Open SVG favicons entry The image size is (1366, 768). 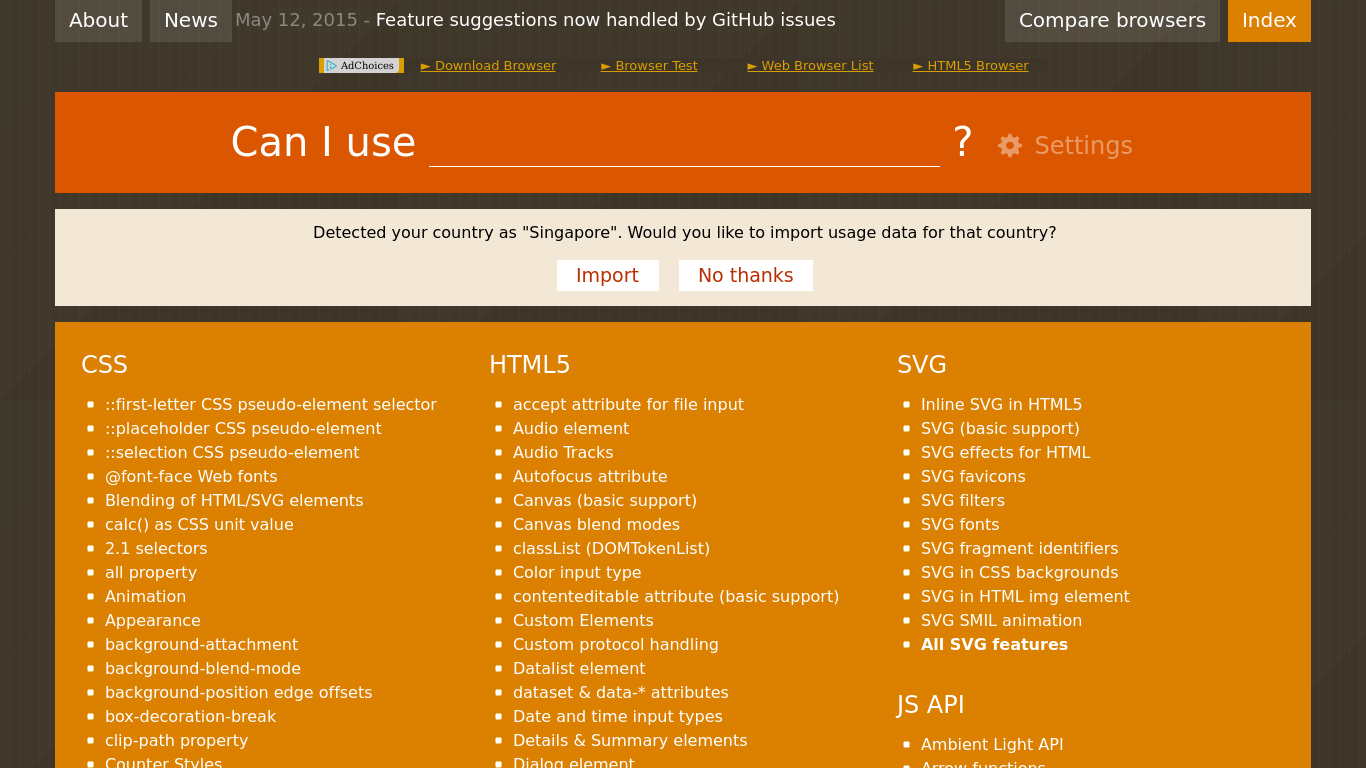point(973,477)
